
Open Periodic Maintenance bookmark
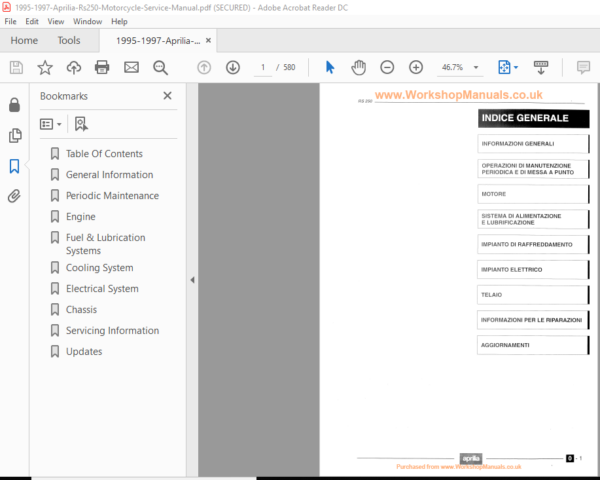[x=112, y=196]
